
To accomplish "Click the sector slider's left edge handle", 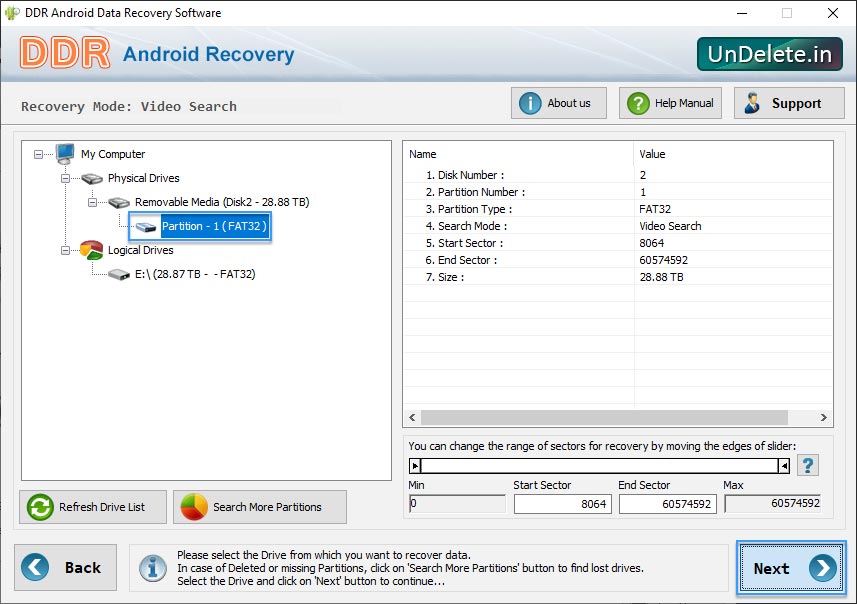I will (415, 466).
